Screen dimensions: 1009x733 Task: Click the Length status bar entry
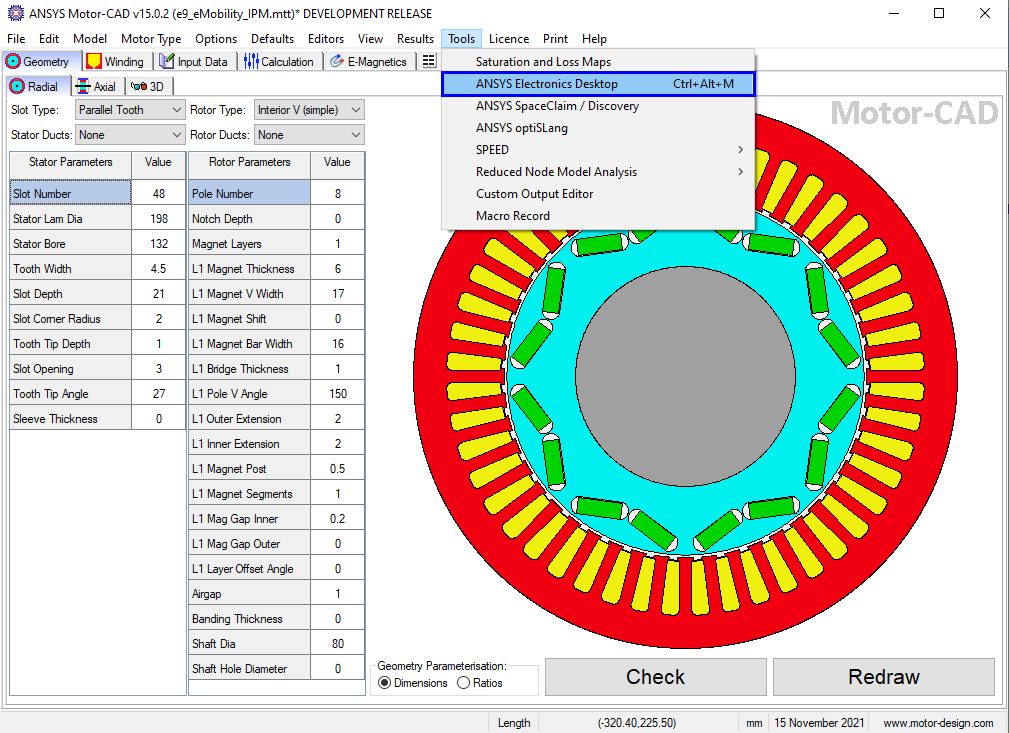pyautogui.click(x=514, y=723)
